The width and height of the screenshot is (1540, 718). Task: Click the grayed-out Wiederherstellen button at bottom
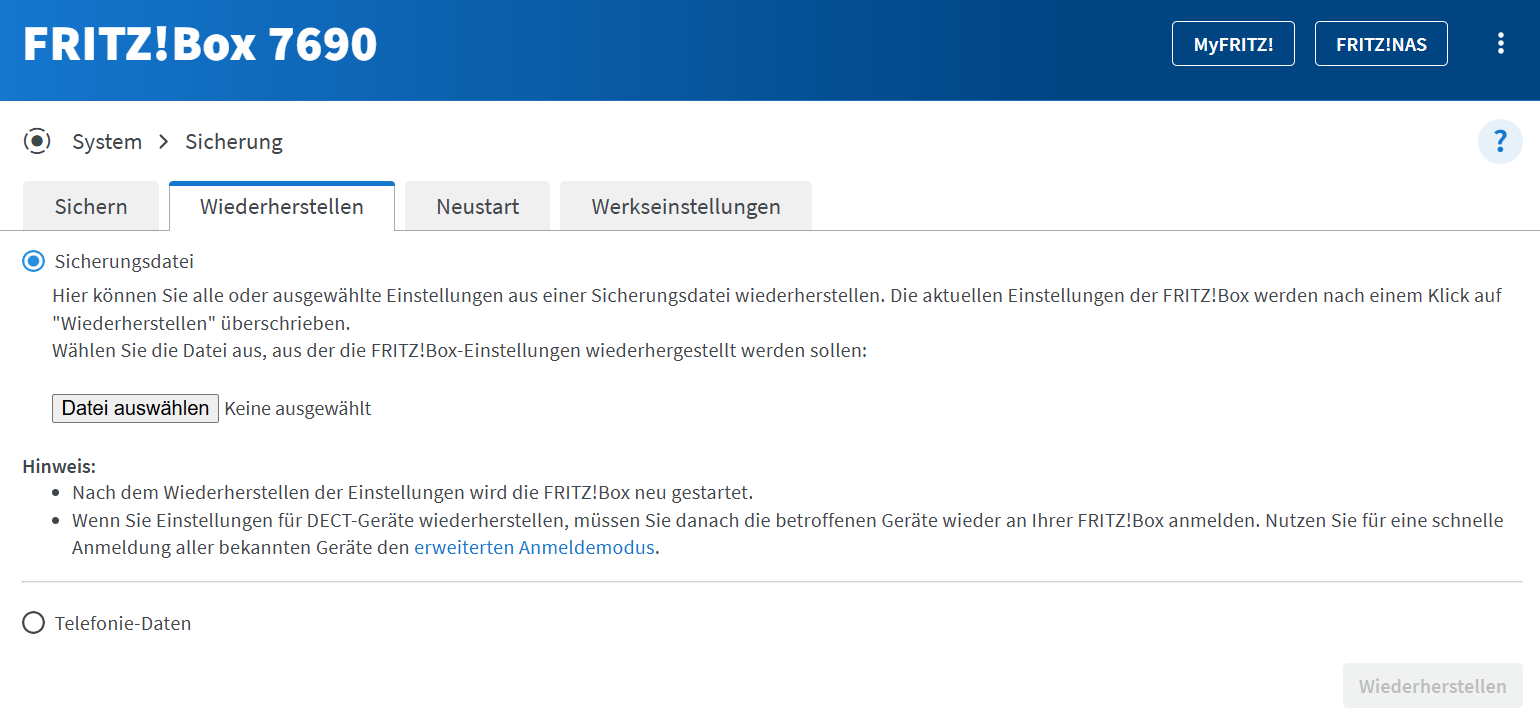(1432, 686)
